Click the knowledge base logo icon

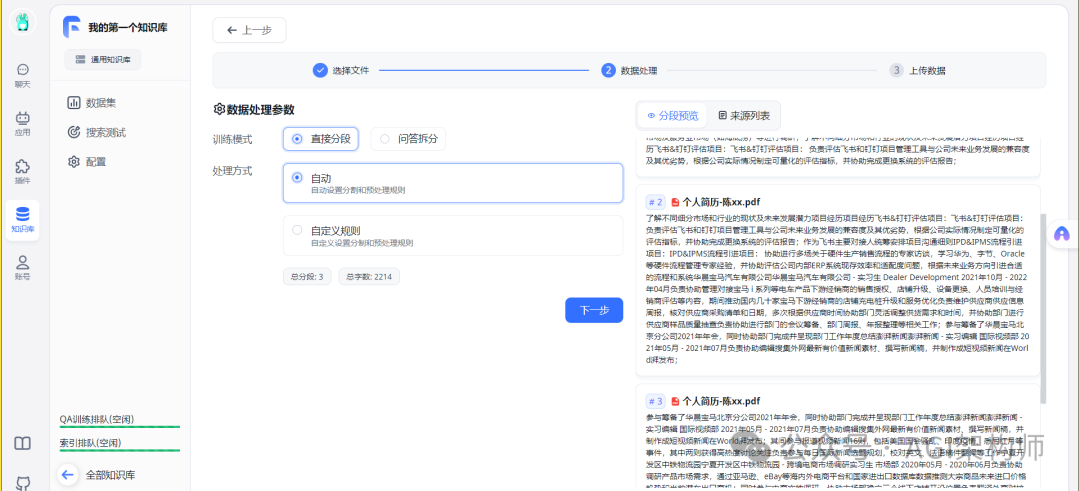[72, 27]
